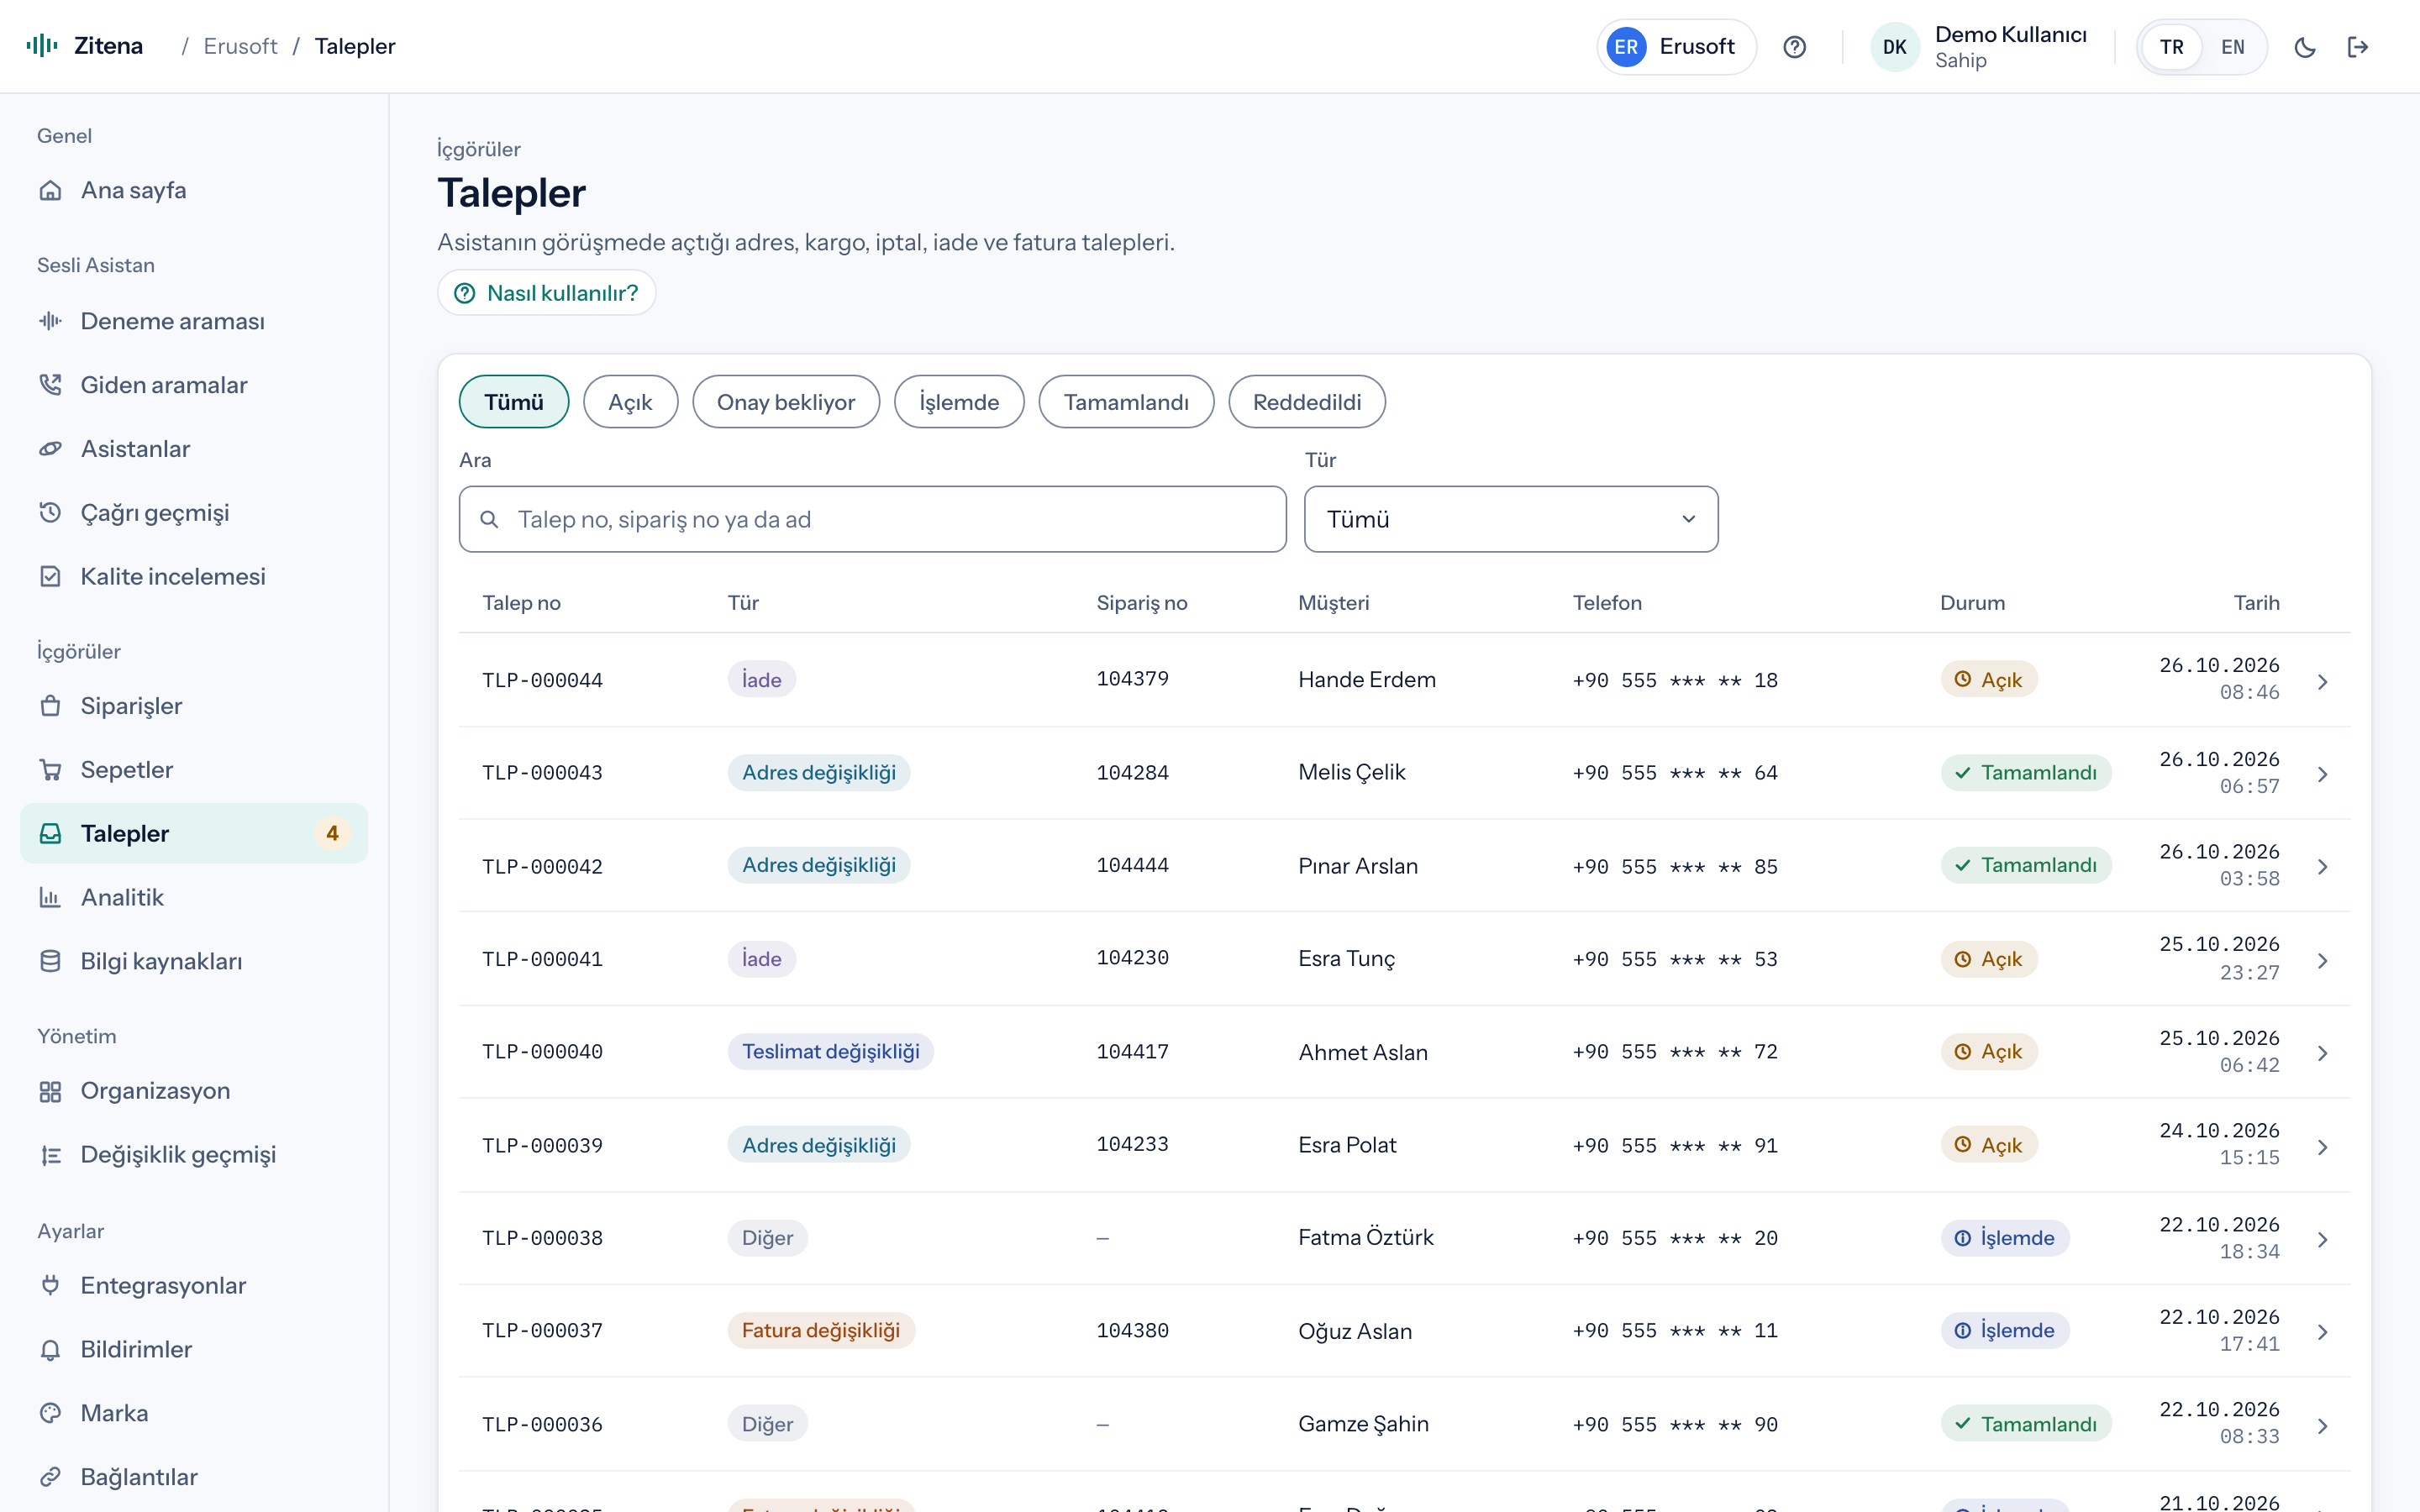Viewport: 2420px width, 1512px height.
Task: Open the Erusoft organization switcher
Action: [x=1676, y=47]
